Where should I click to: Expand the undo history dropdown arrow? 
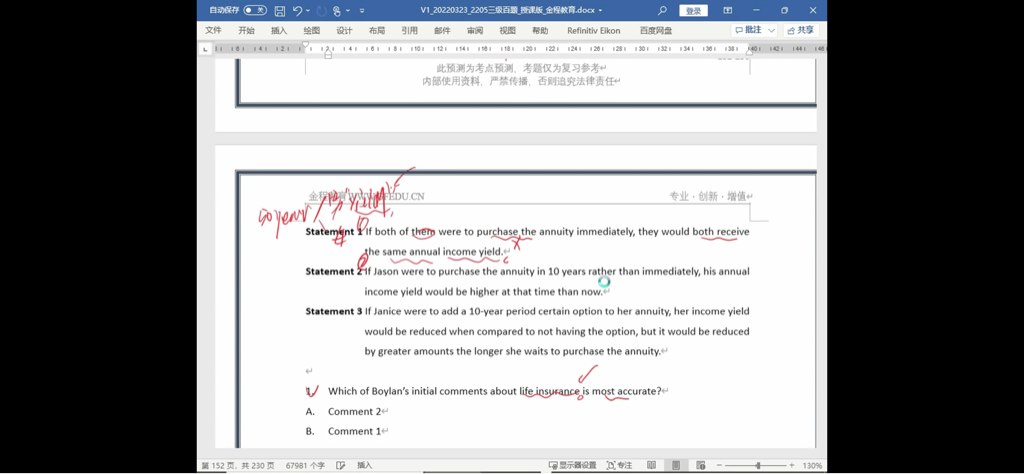coord(308,11)
